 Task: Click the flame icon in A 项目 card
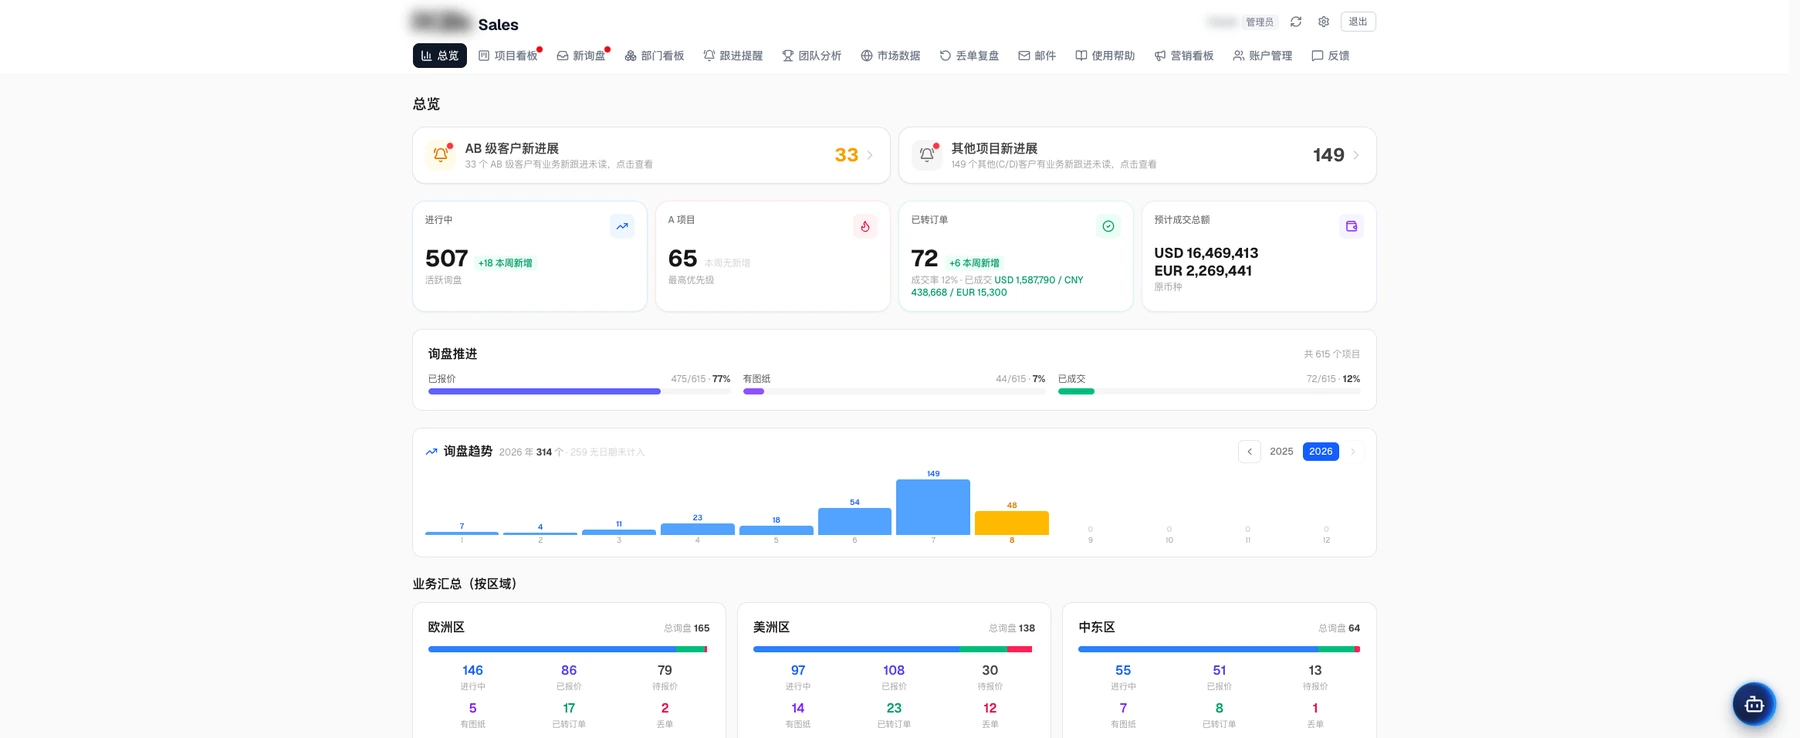pyautogui.click(x=865, y=226)
